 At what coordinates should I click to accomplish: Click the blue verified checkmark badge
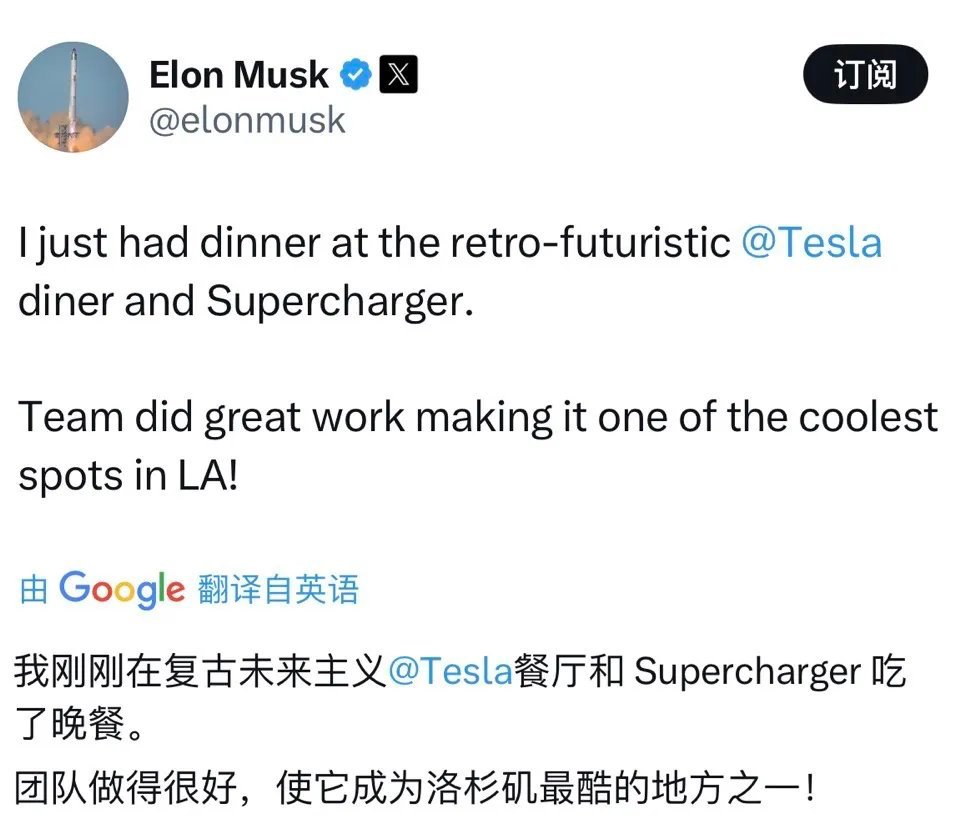tap(355, 74)
